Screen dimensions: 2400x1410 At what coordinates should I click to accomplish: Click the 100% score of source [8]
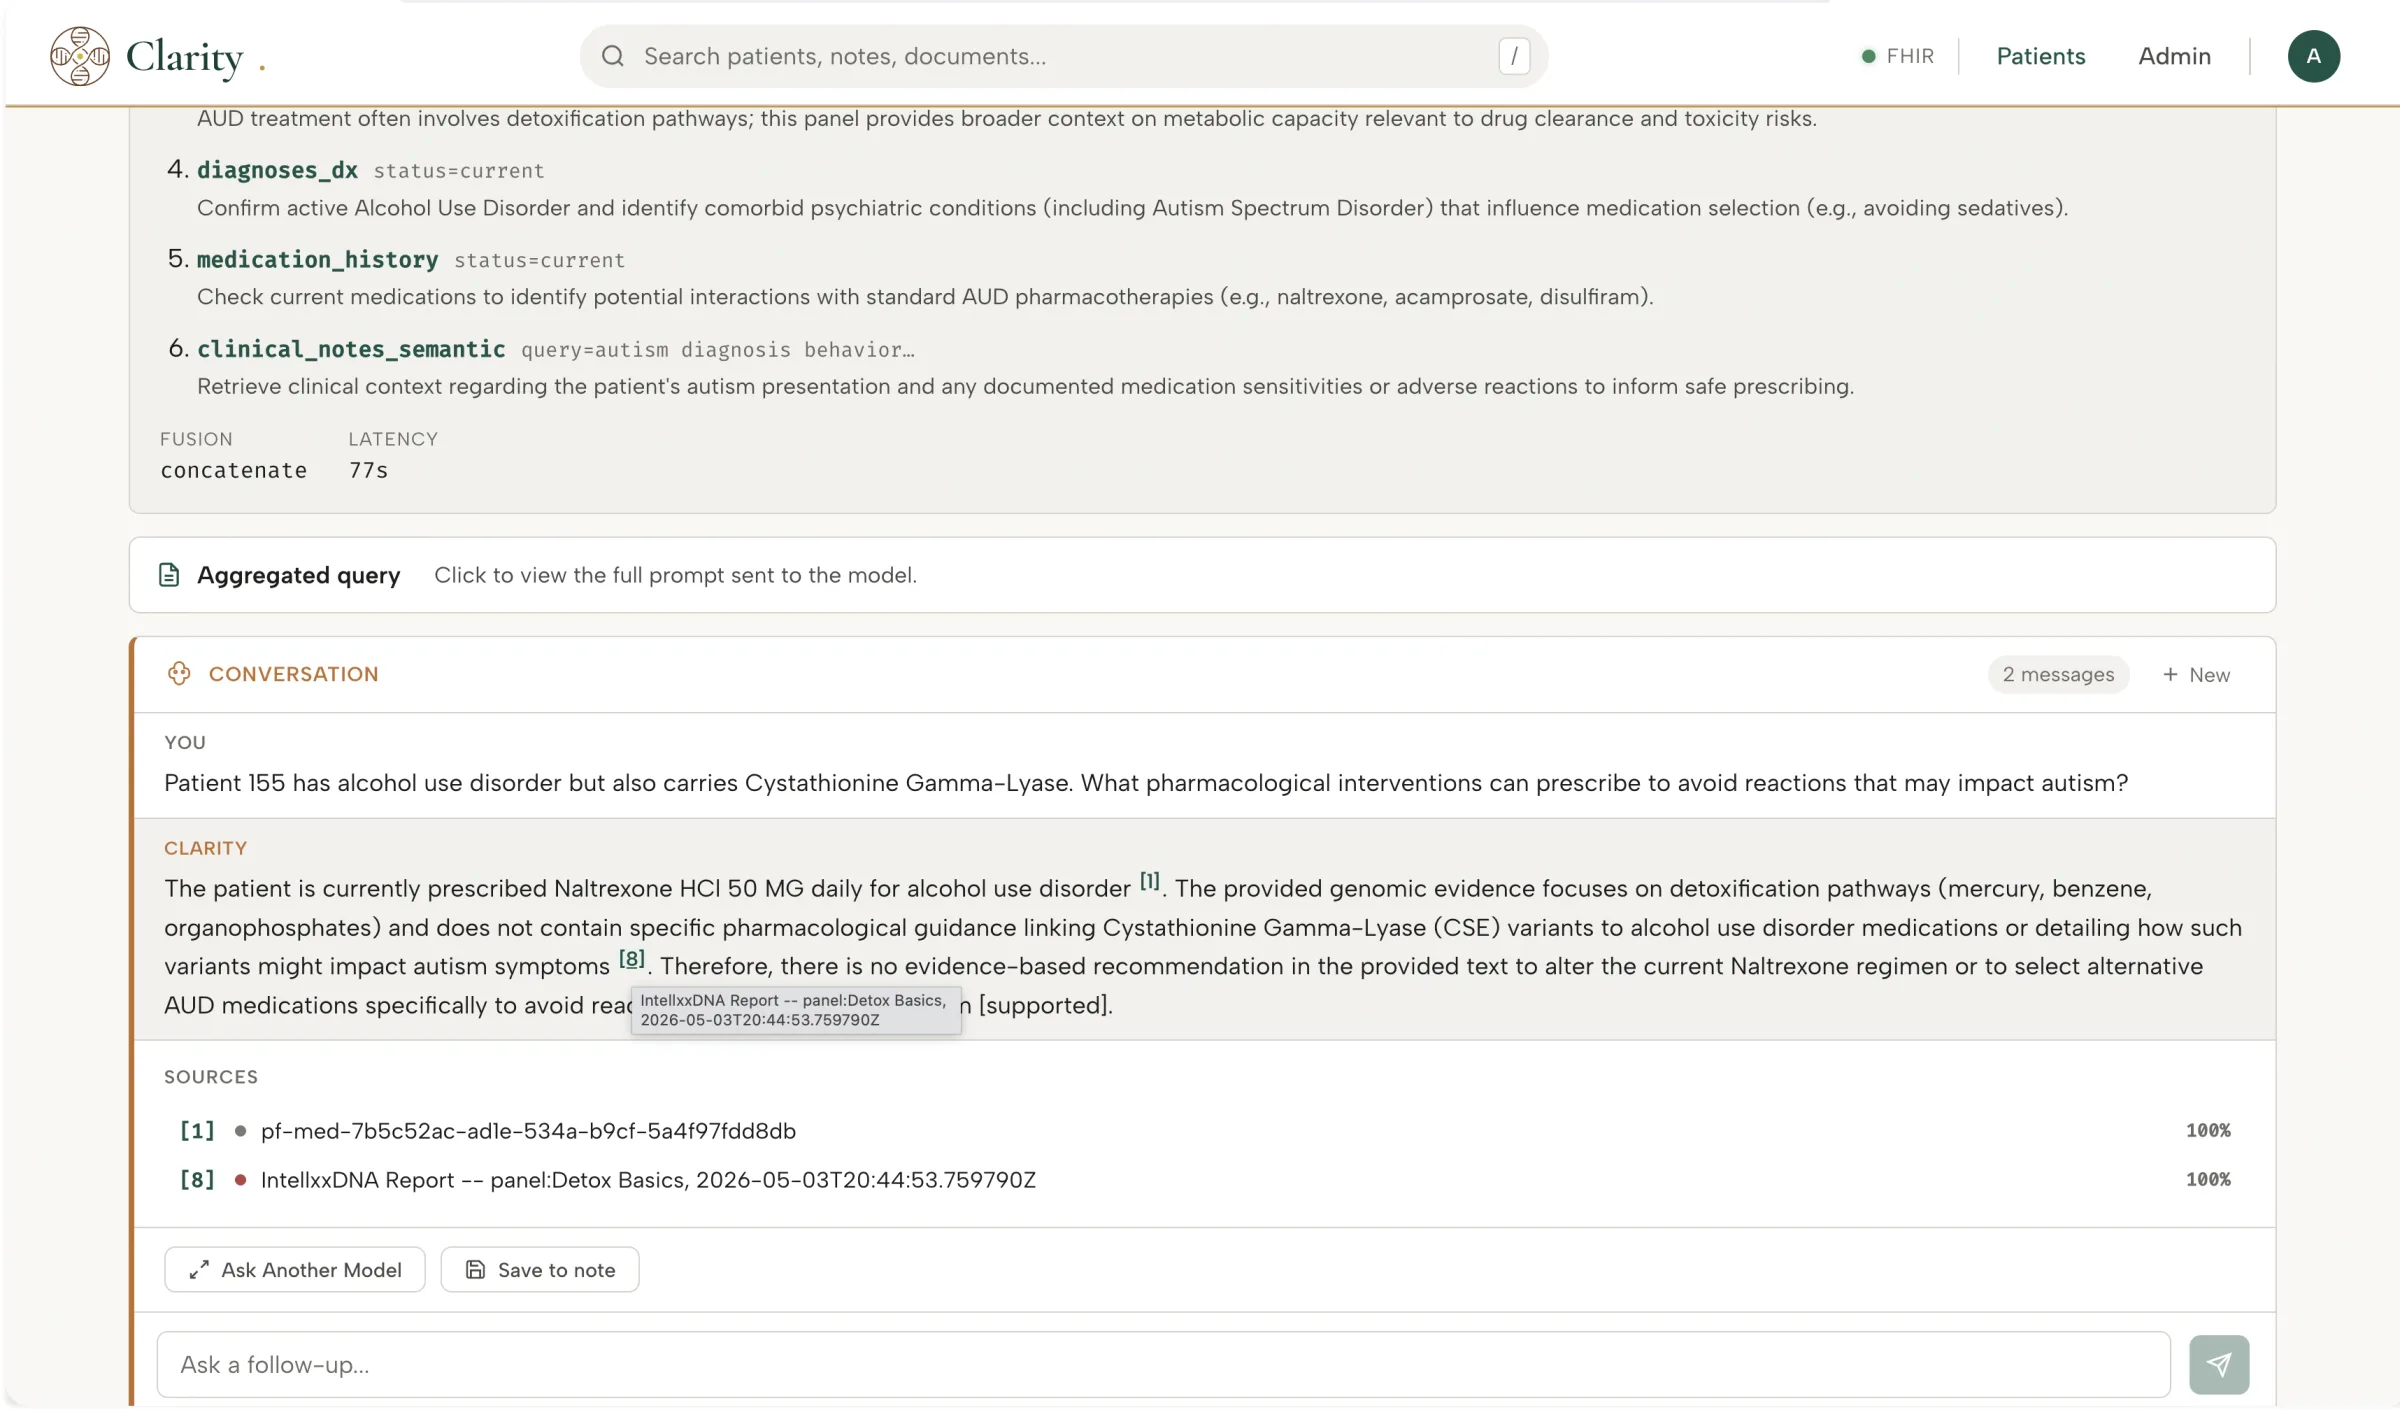pos(2208,1180)
